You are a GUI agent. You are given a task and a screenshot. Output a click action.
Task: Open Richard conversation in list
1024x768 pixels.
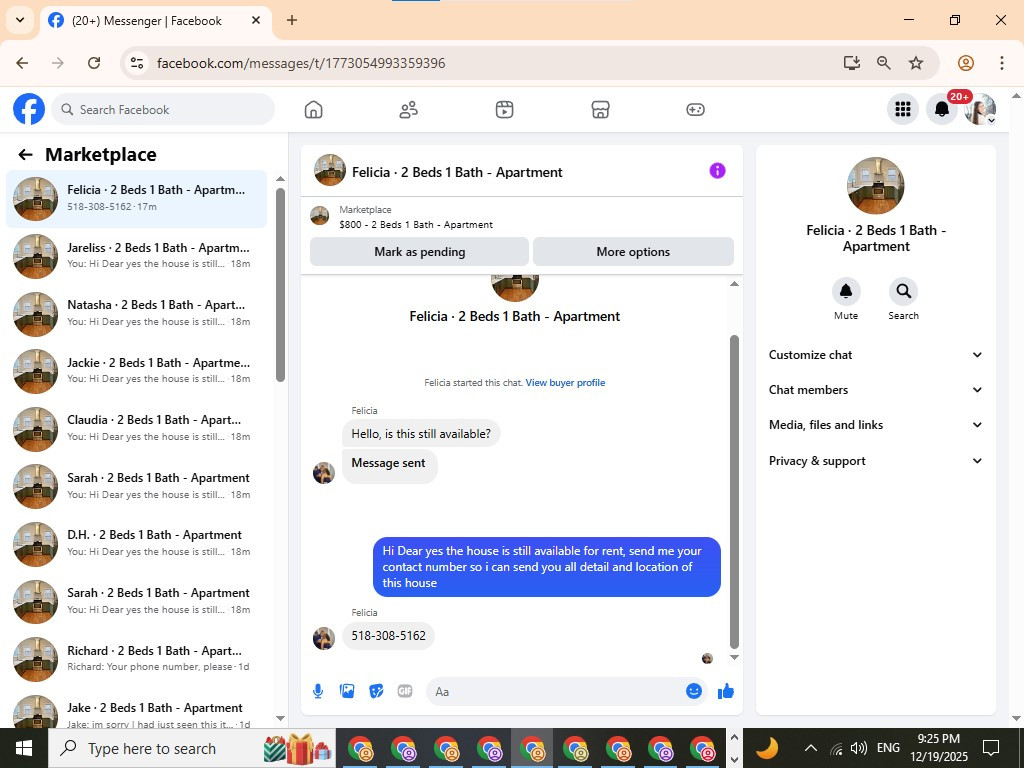(136, 658)
